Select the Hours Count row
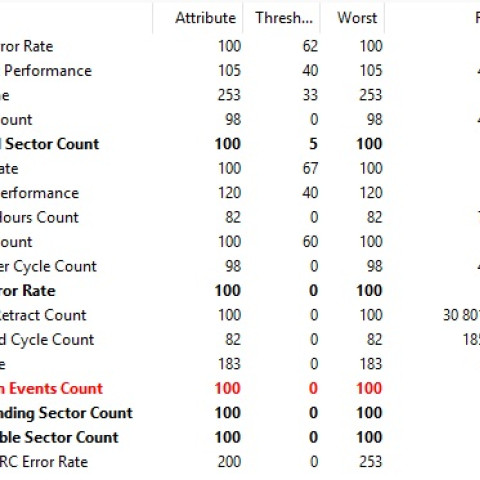The height and width of the screenshot is (480, 480). click(x=240, y=217)
